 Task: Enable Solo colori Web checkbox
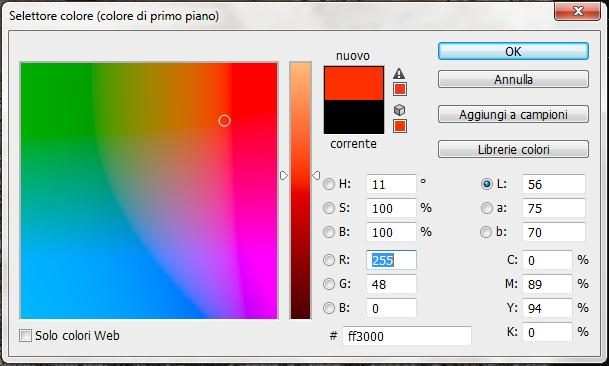pyautogui.click(x=25, y=335)
